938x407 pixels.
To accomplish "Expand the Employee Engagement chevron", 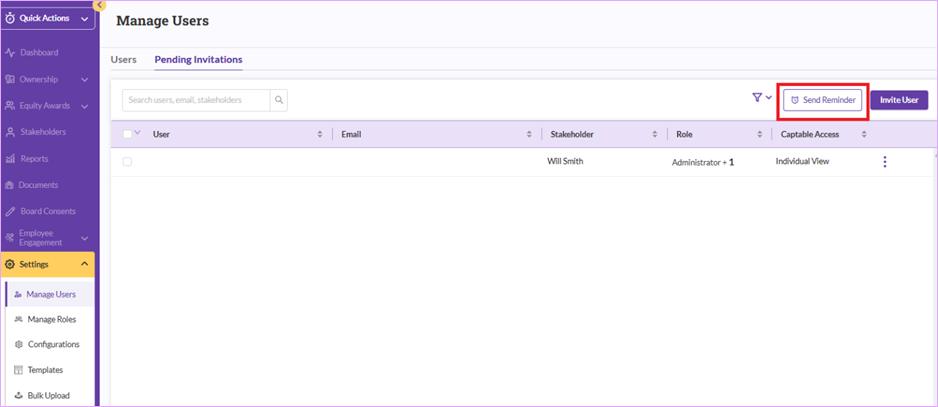I will coord(84,238).
